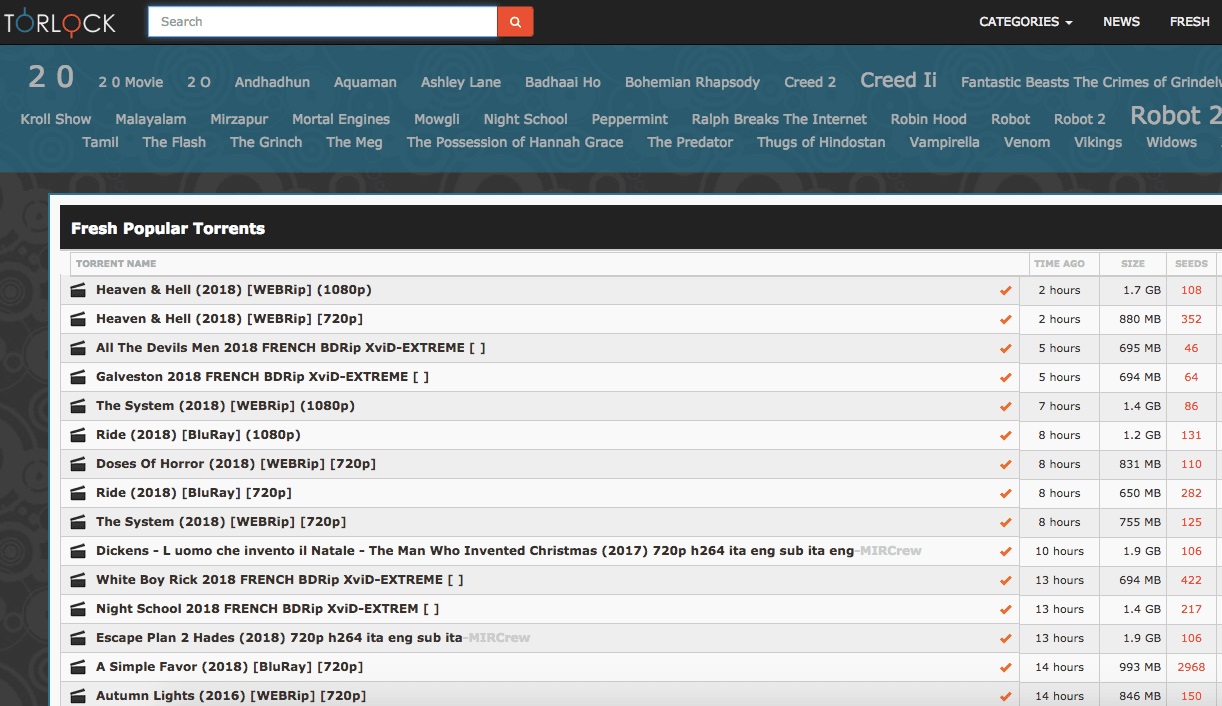Screen dimensions: 1222x706
Task: Click movie icon beside A Simple Favor
Action: [x=78, y=667]
